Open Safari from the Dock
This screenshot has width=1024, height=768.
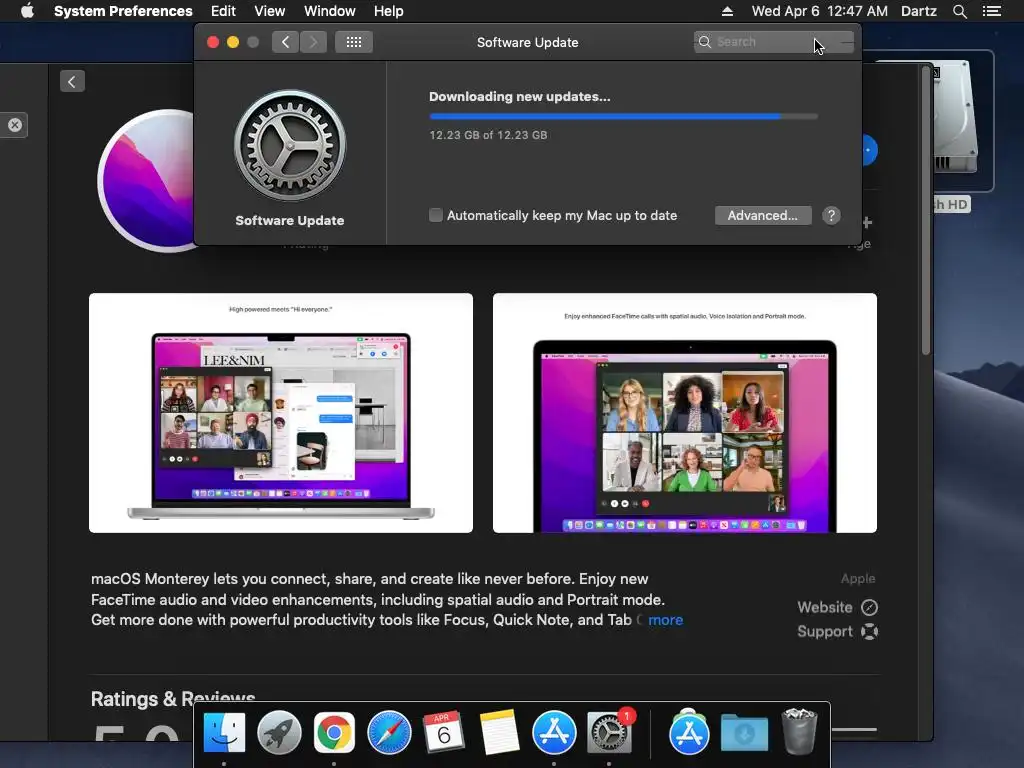389,733
